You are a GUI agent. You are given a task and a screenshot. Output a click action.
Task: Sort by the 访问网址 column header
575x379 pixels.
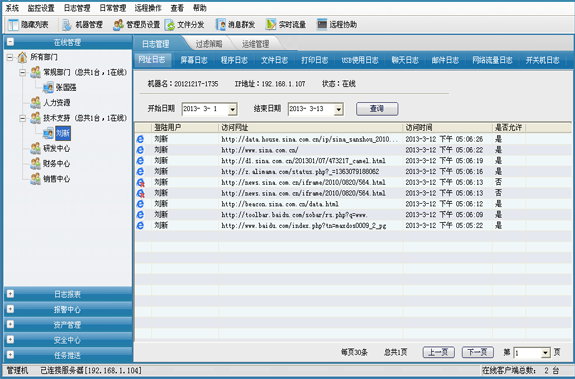(311, 128)
